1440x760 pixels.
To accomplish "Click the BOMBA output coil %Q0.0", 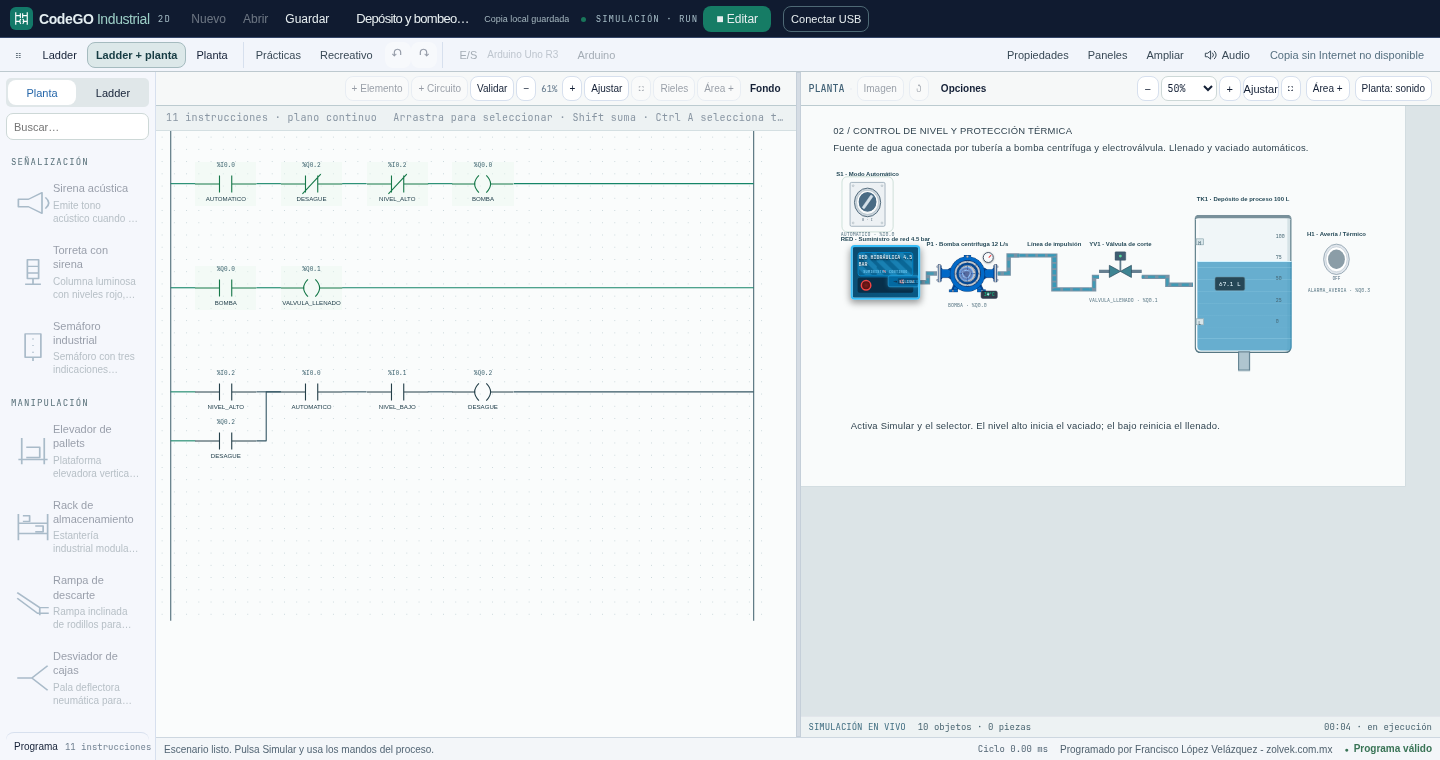I will [483, 184].
